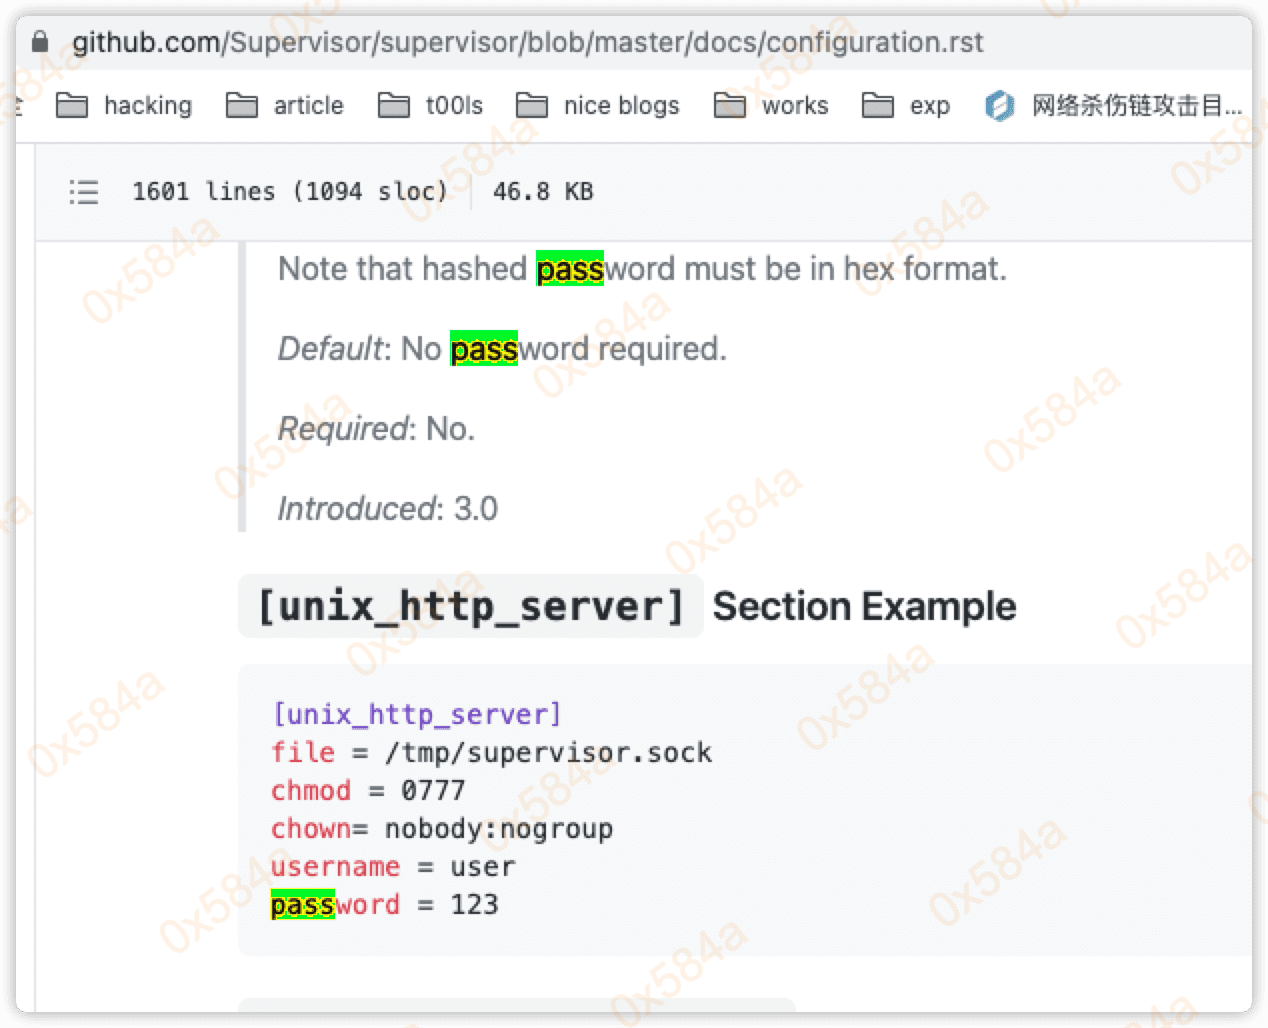The height and width of the screenshot is (1028, 1268).
Task: Click the blue hexagon icon of Chinese bookmark
Action: 999,105
